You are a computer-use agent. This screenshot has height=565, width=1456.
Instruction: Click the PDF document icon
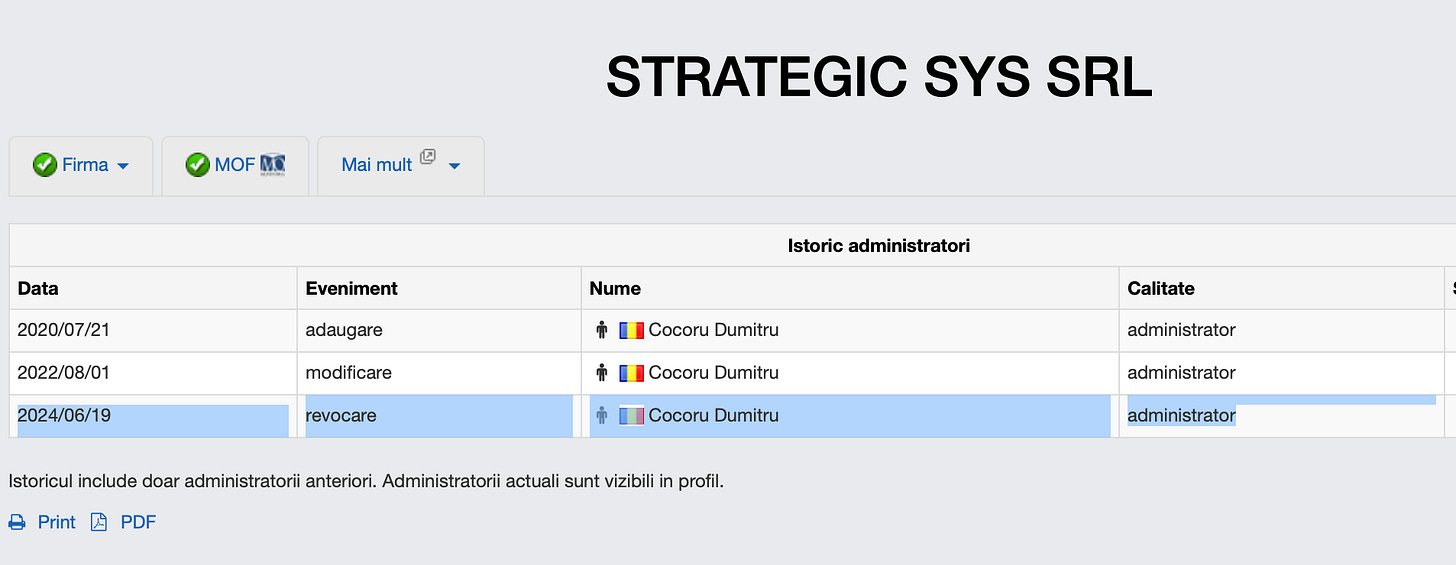coord(99,522)
